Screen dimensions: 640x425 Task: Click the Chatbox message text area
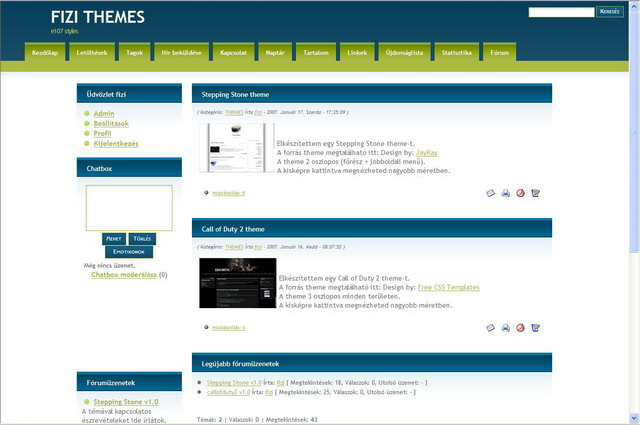pos(129,208)
